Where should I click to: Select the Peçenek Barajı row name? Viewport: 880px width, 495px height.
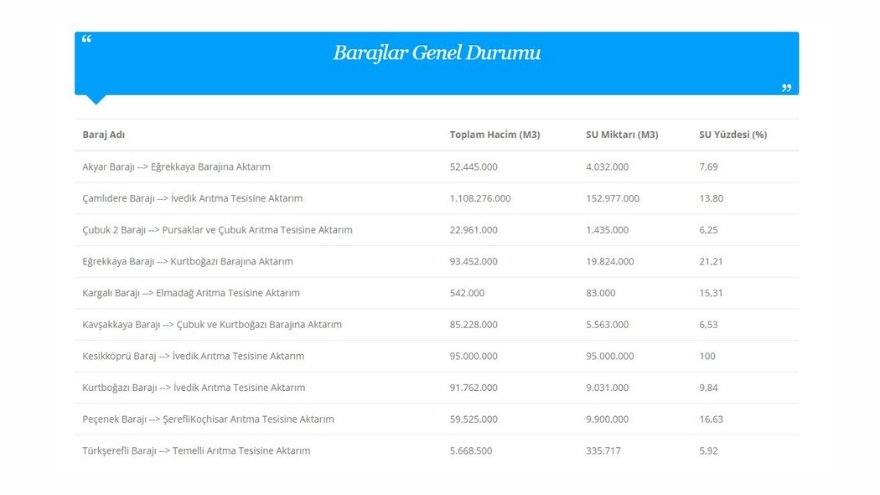click(x=208, y=419)
